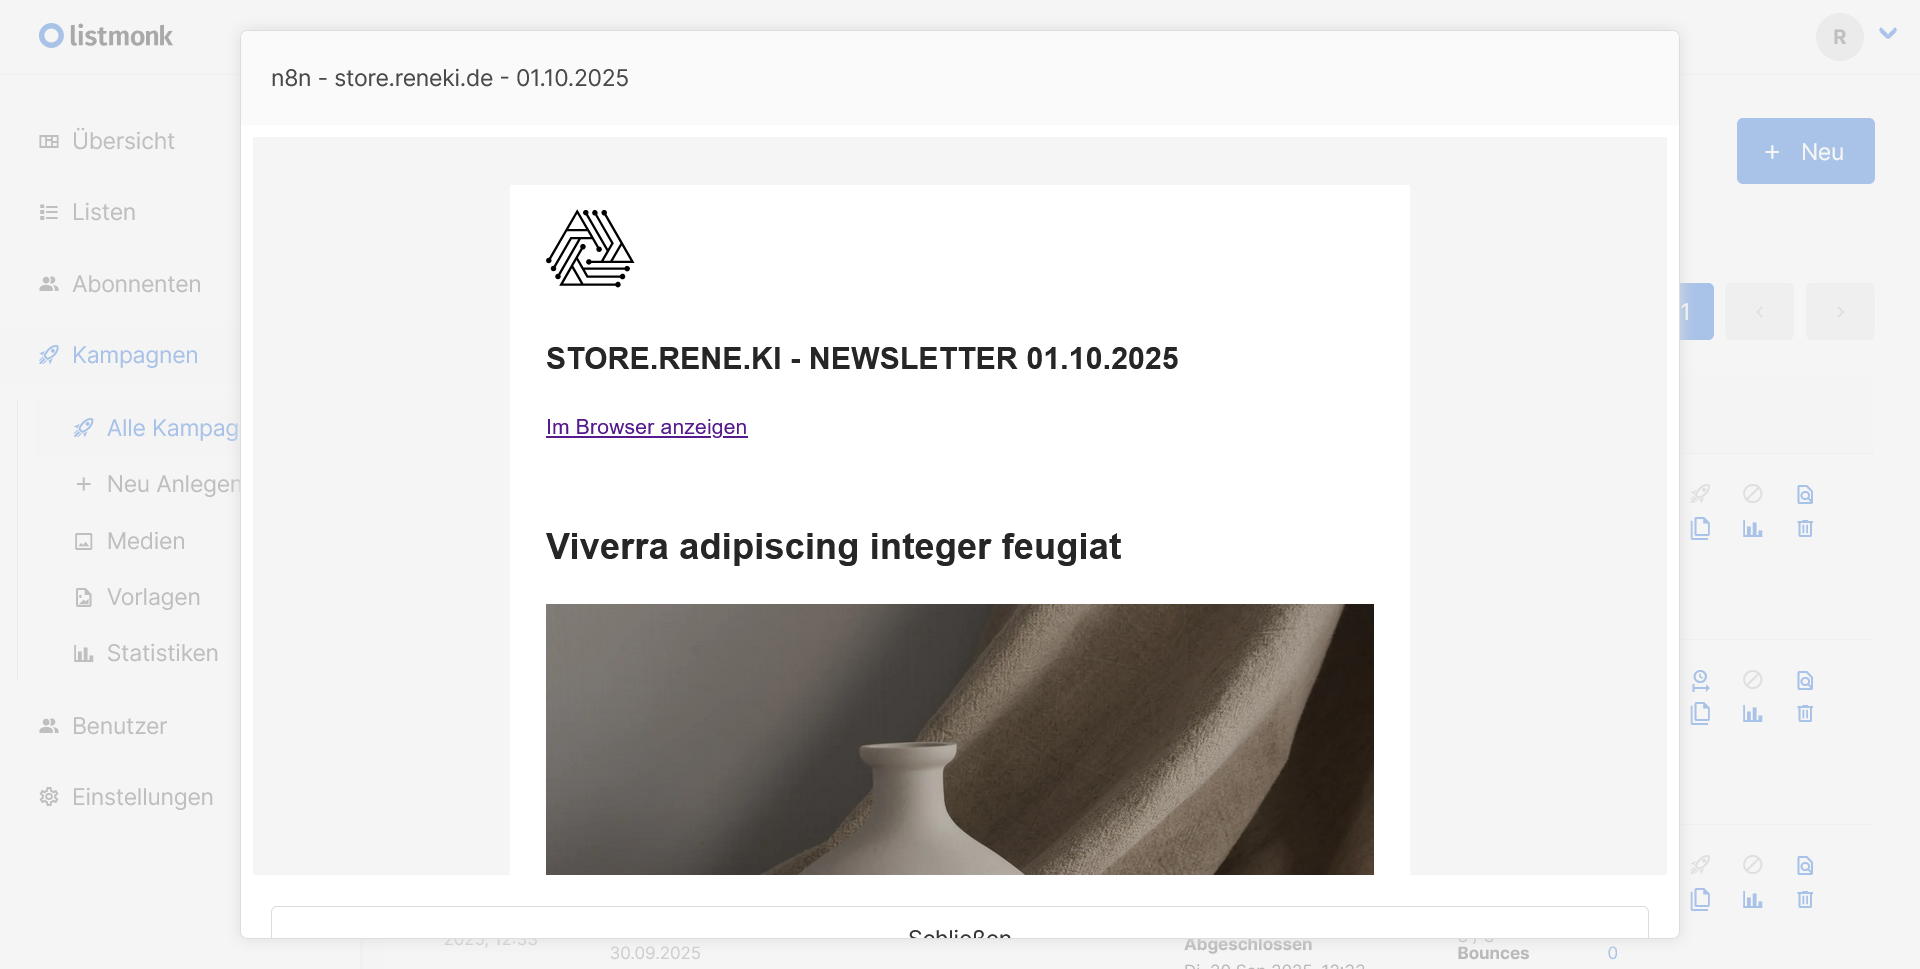Clone the last listed campaign

1700,899
